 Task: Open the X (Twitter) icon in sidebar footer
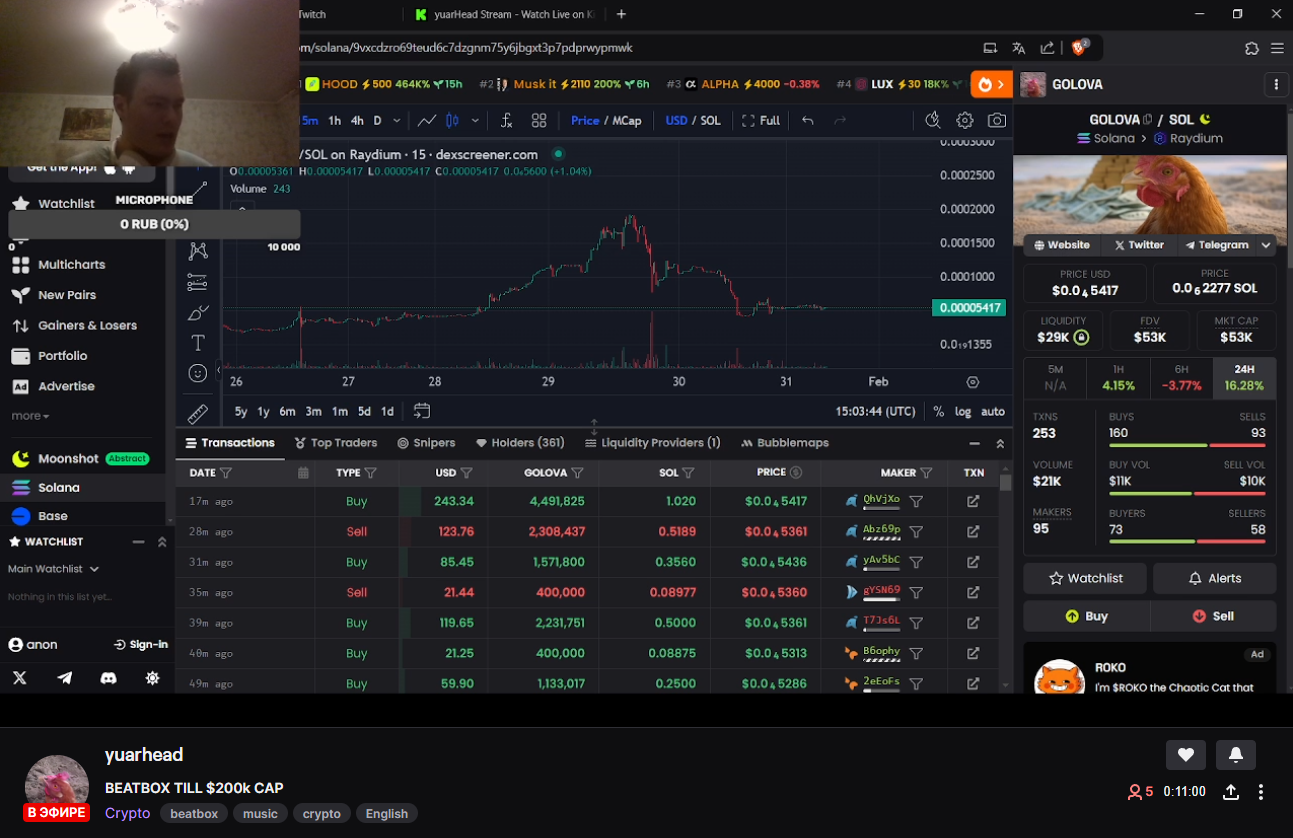click(x=19, y=678)
